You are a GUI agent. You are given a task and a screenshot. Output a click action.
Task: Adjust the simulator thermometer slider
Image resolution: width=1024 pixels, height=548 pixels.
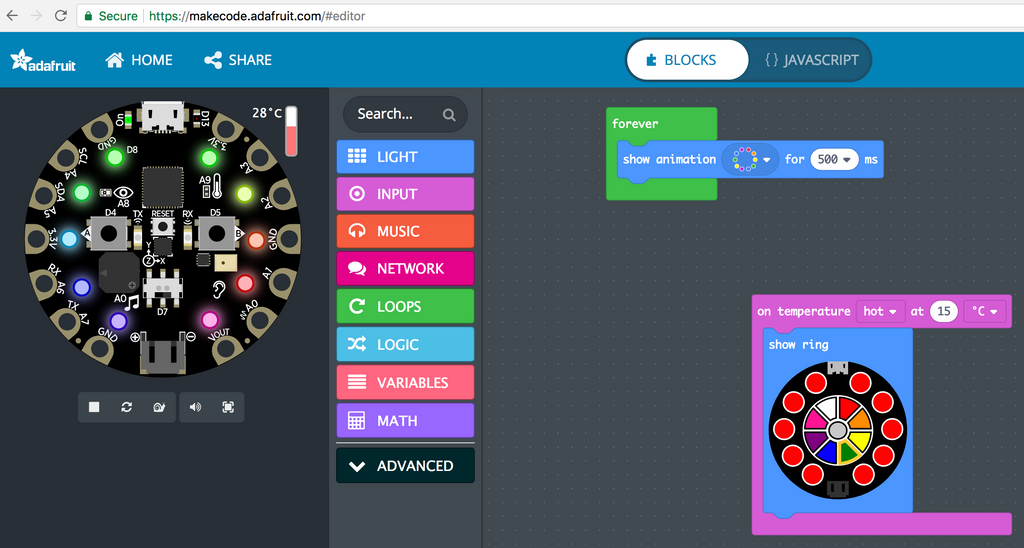[x=292, y=132]
